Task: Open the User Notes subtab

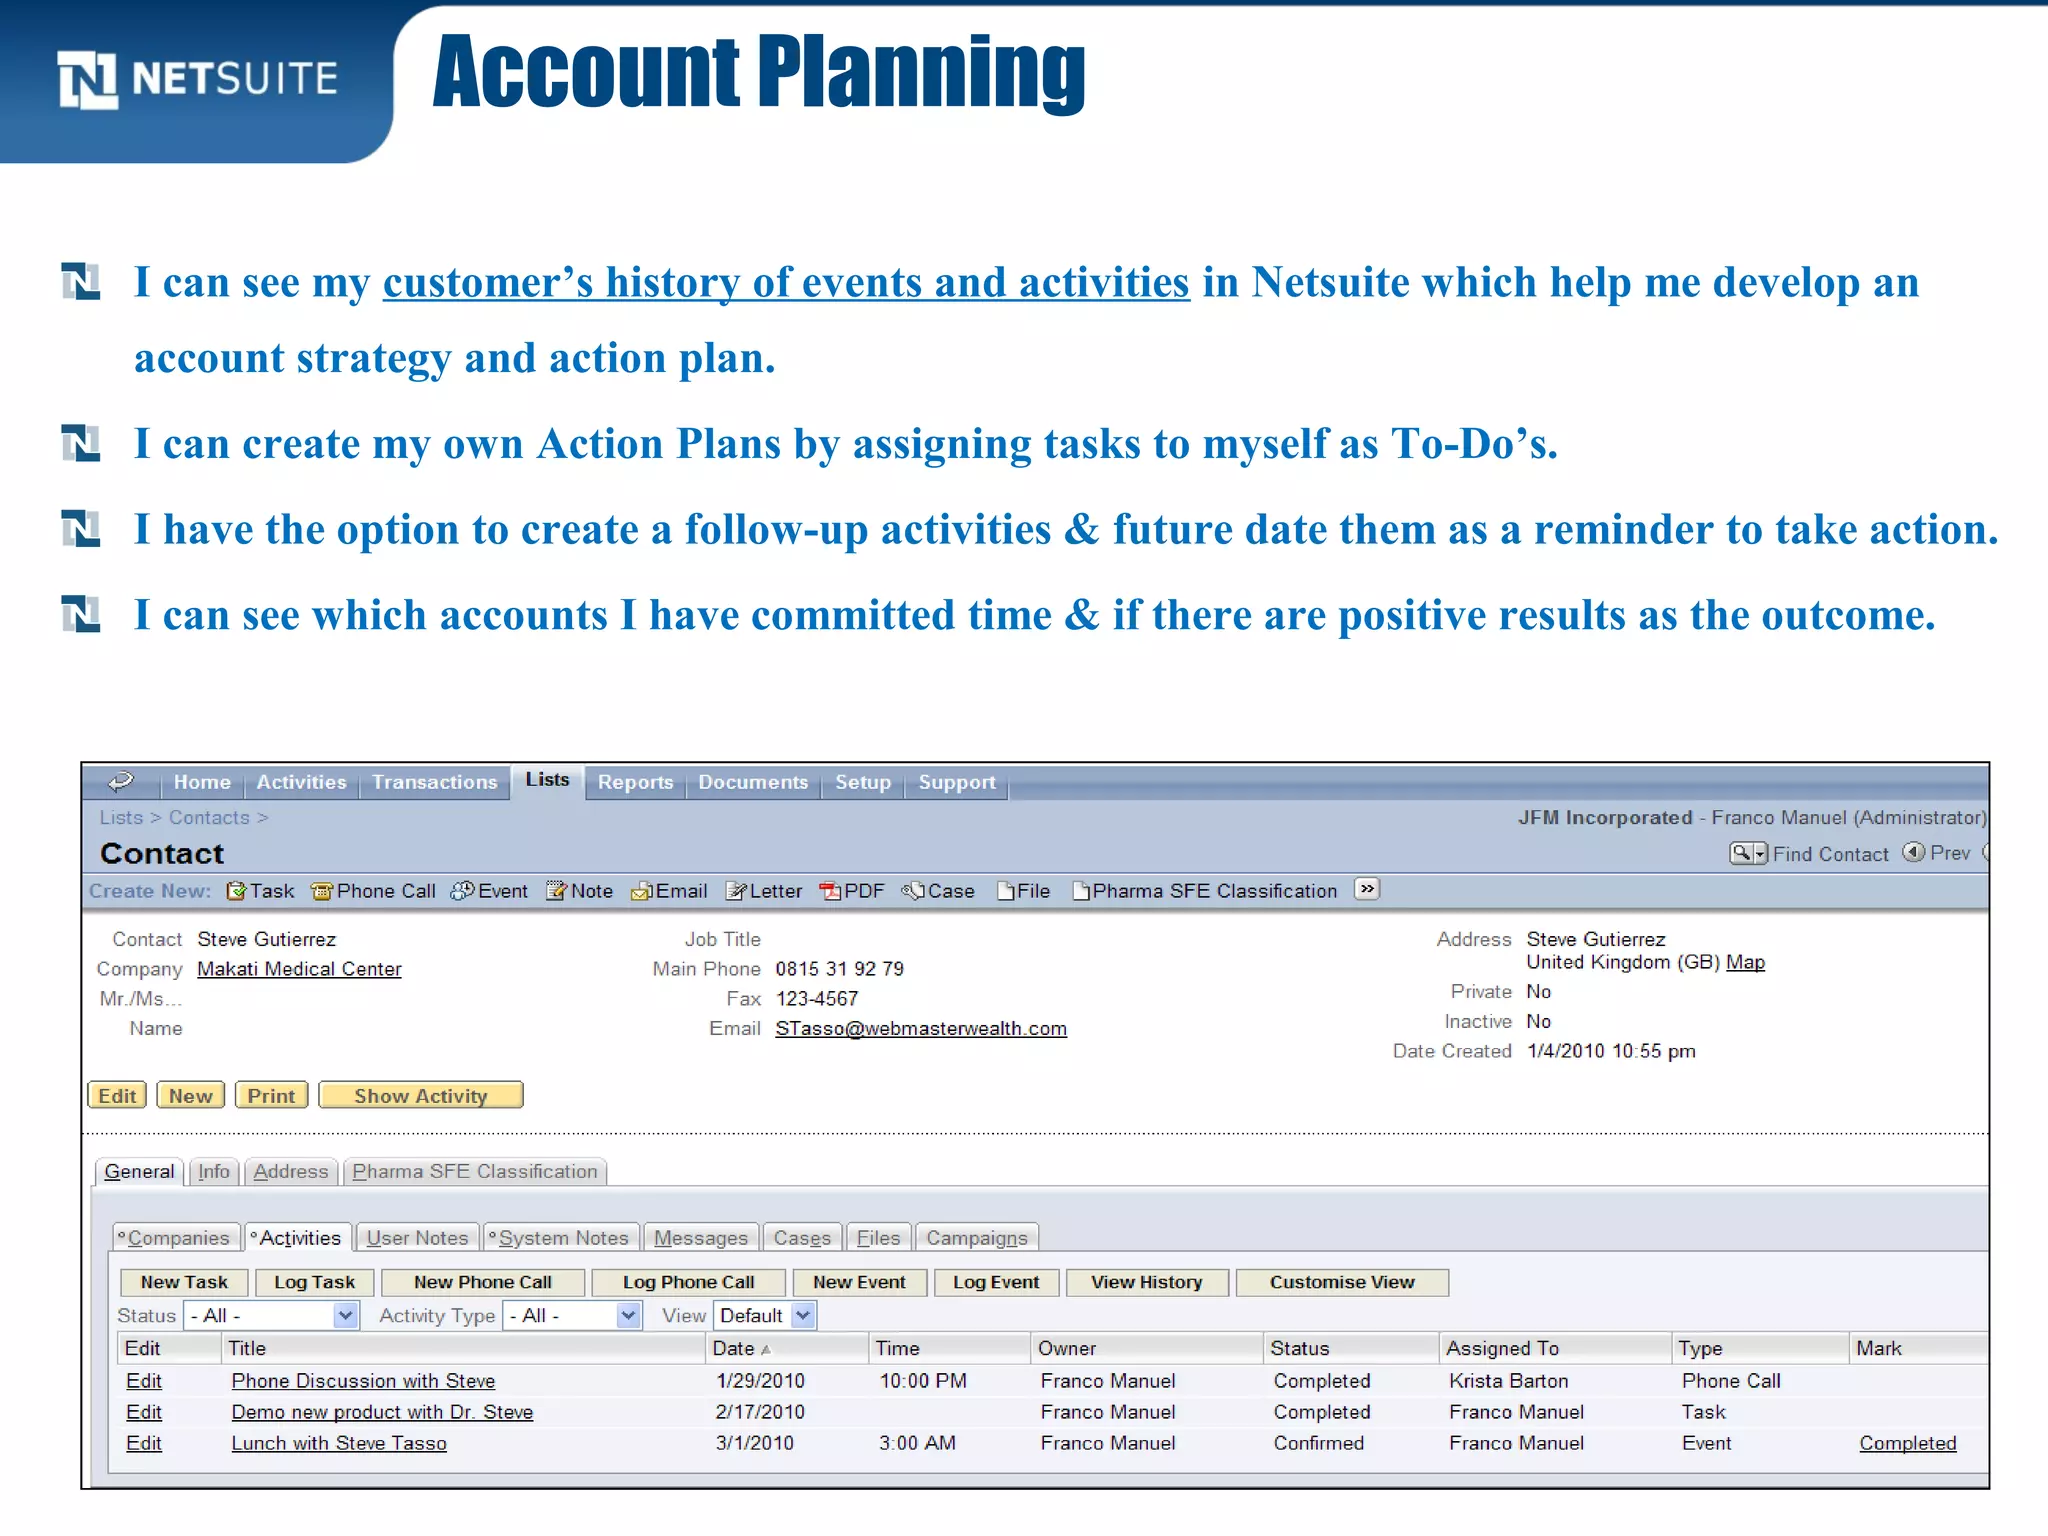Action: [417, 1238]
